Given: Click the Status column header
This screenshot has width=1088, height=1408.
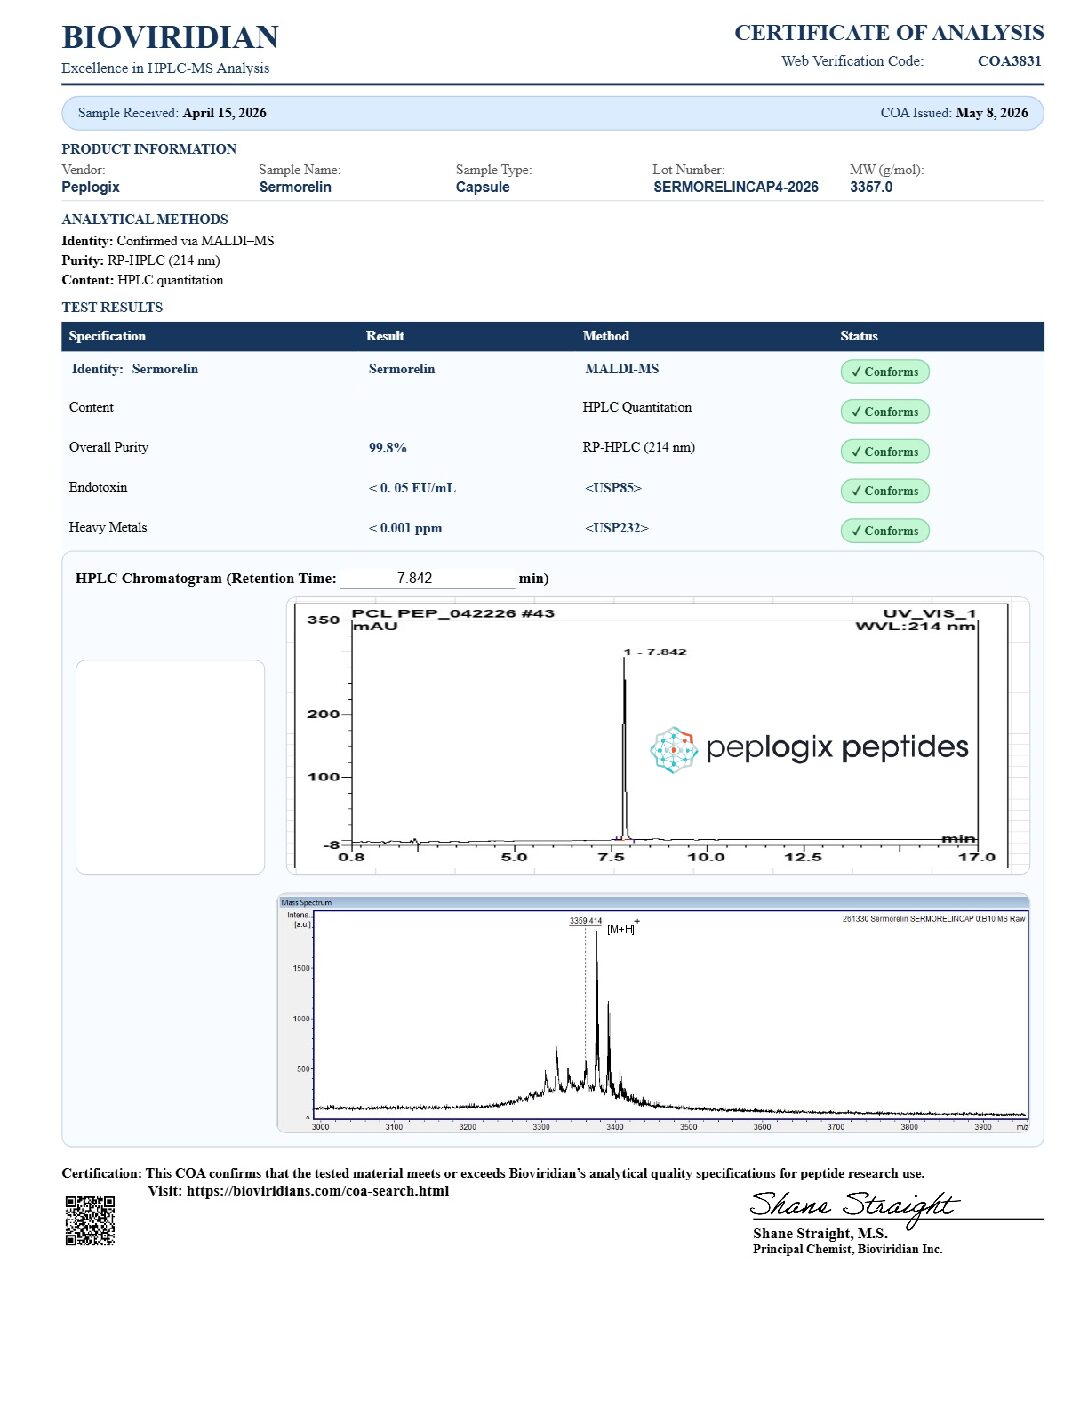Looking at the screenshot, I should [x=859, y=336].
